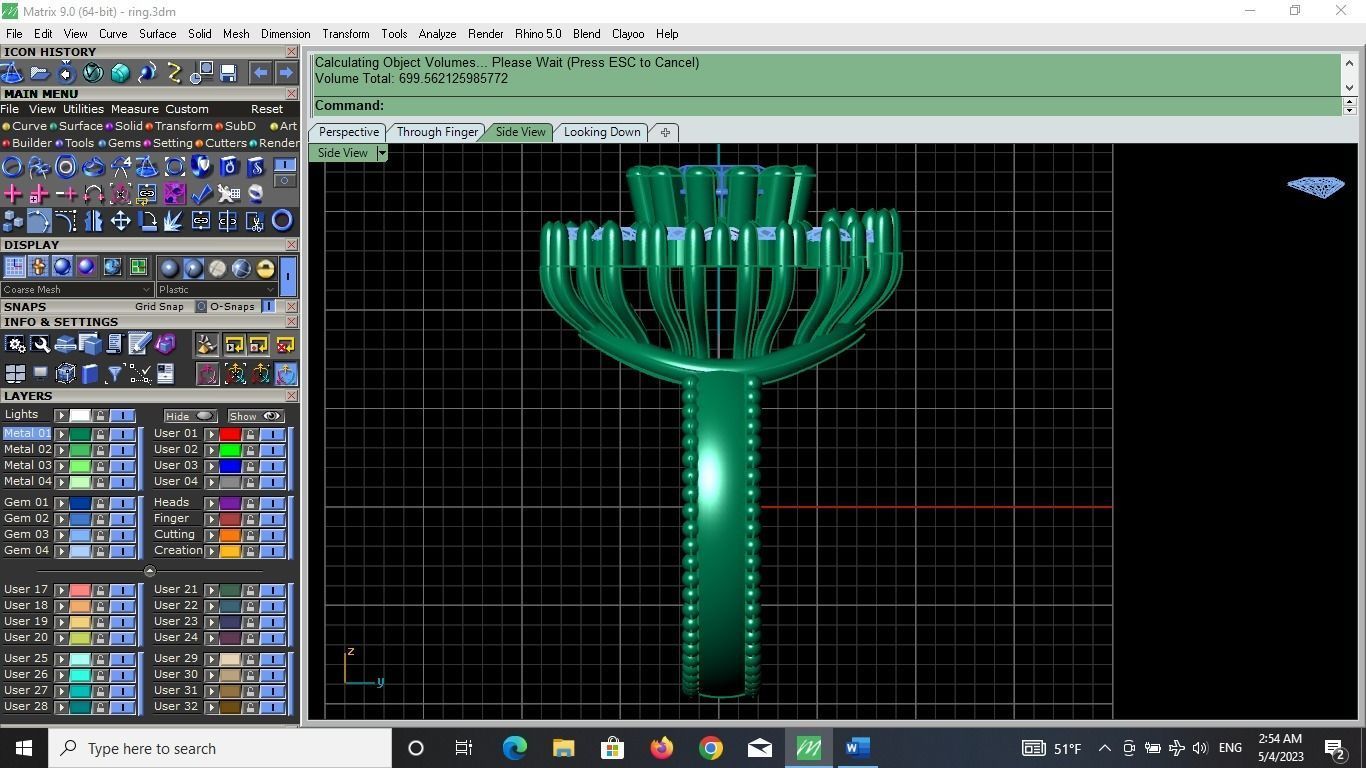Image resolution: width=1366 pixels, height=768 pixels.
Task: Click the four-viewport layout icon
Action: 15,373
